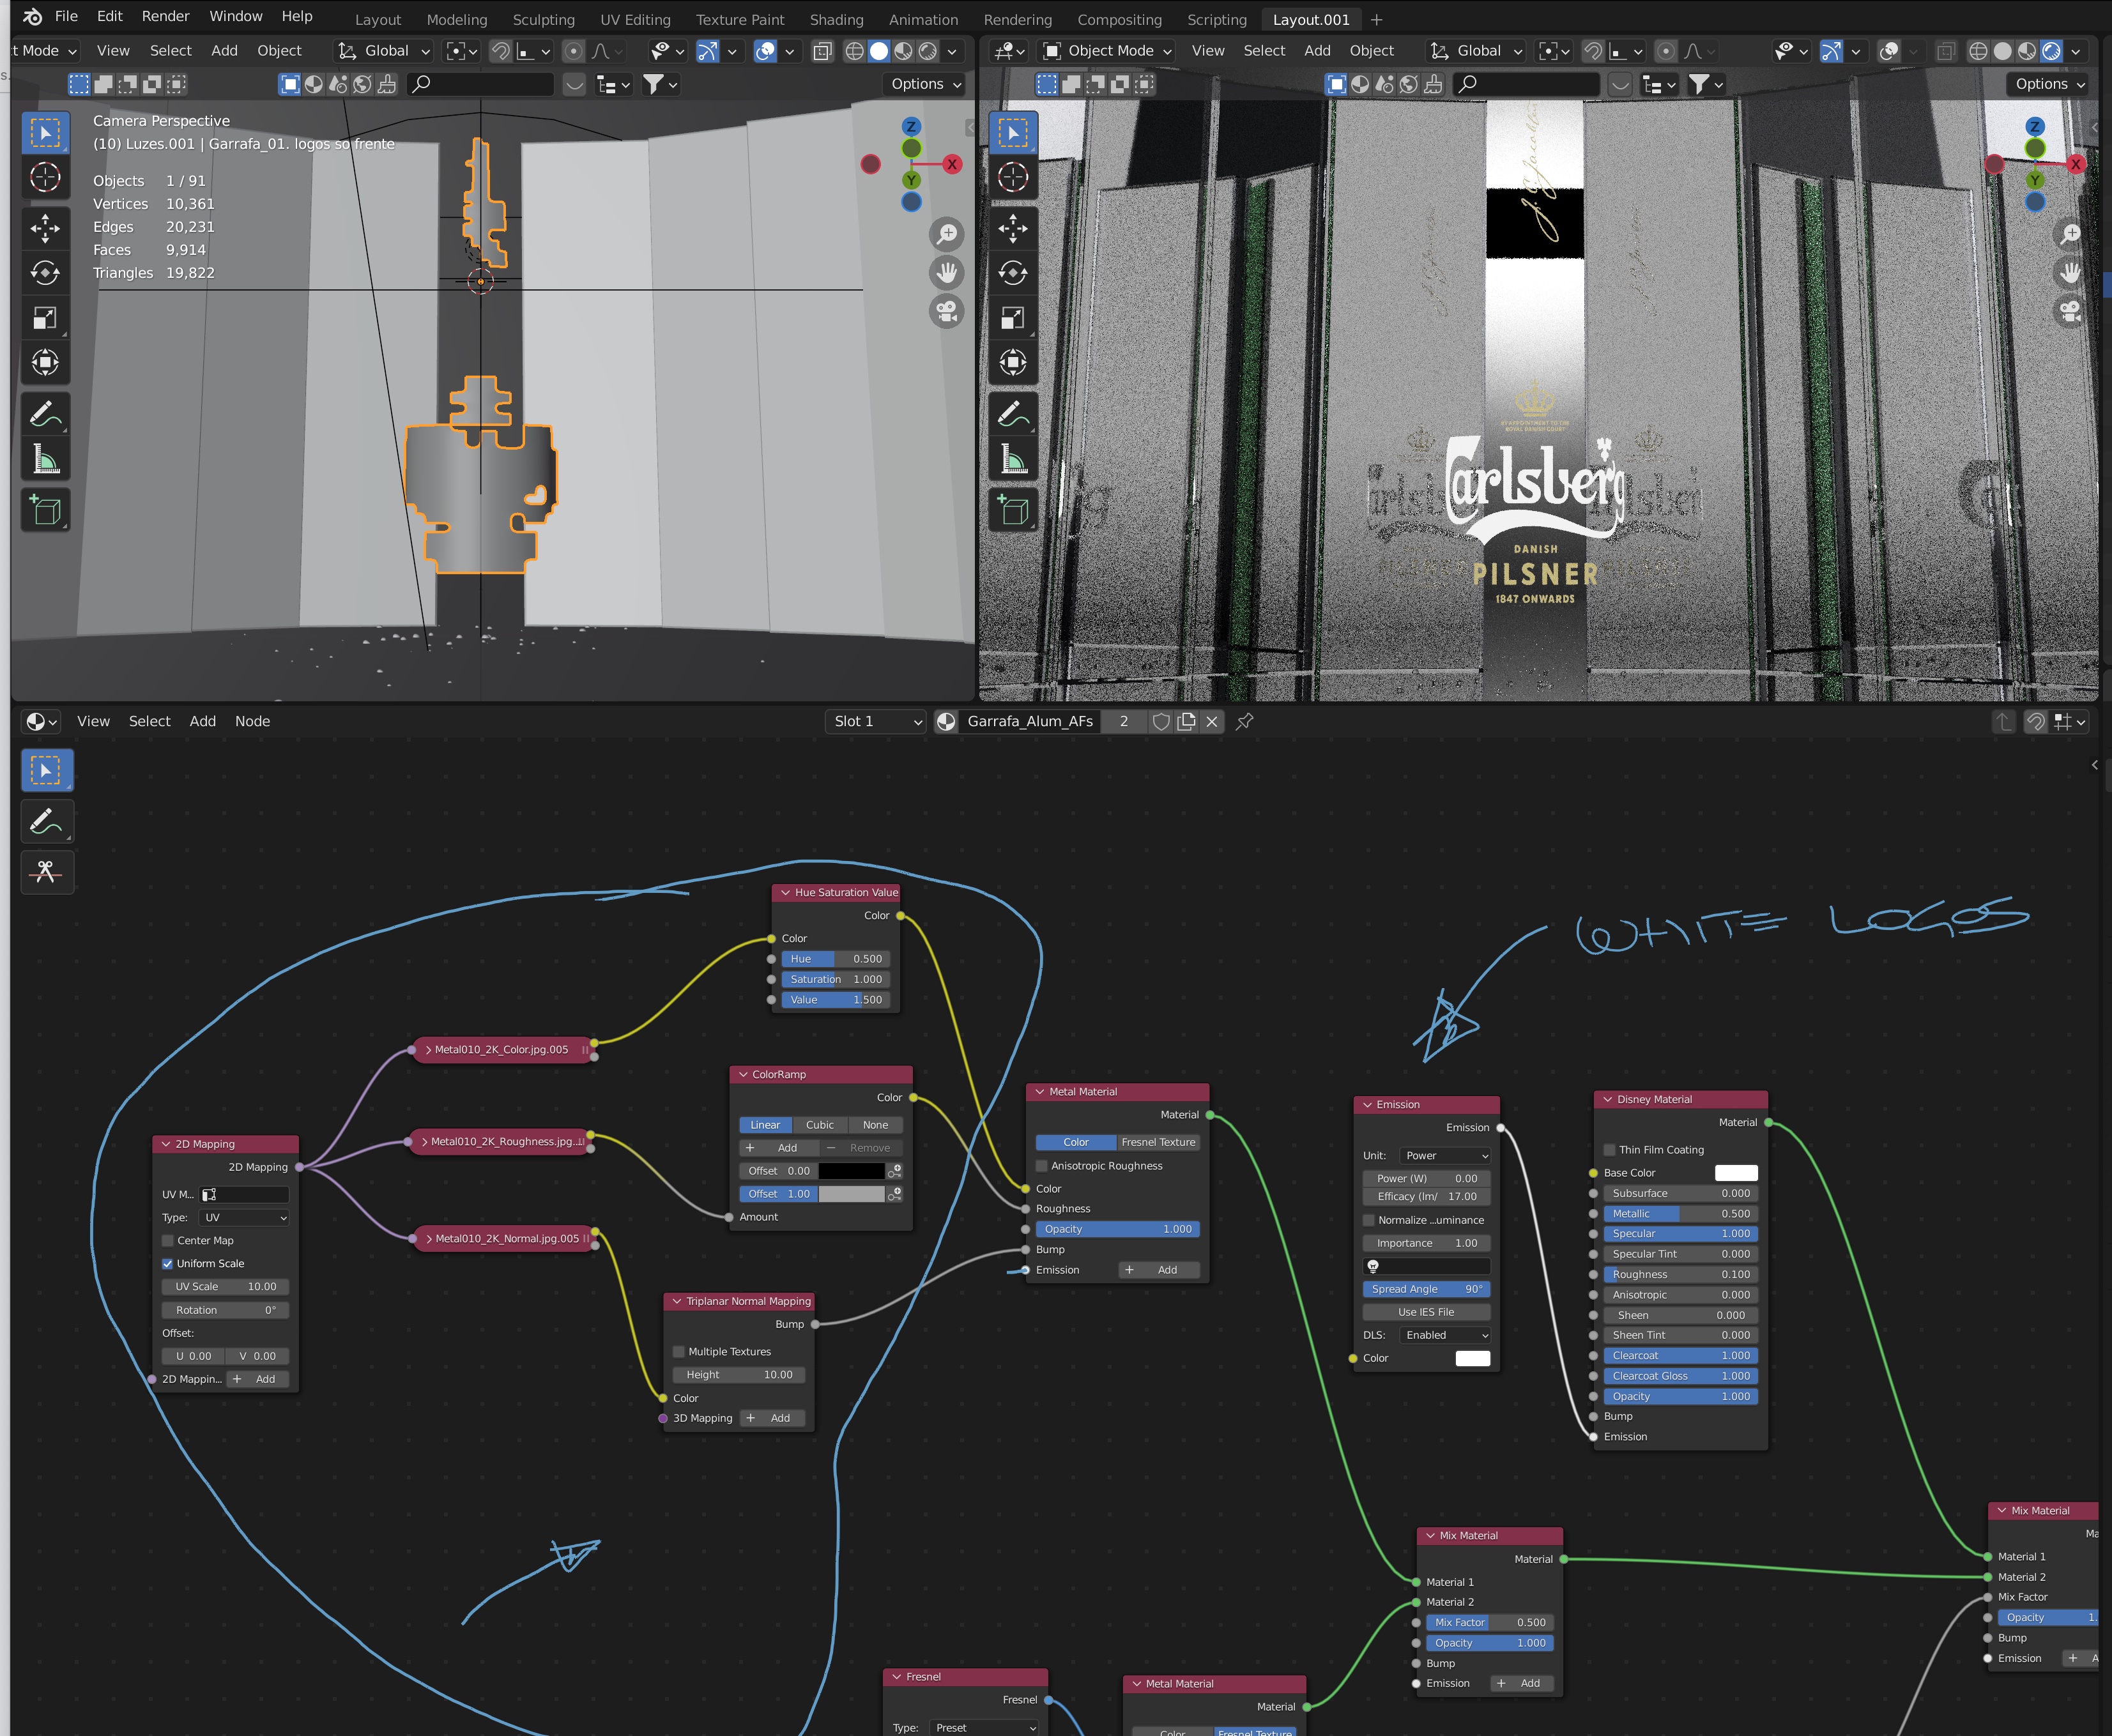Viewport: 2112px width, 1736px height.
Task: Disable the Uniform Scale checkbox
Action: [168, 1263]
